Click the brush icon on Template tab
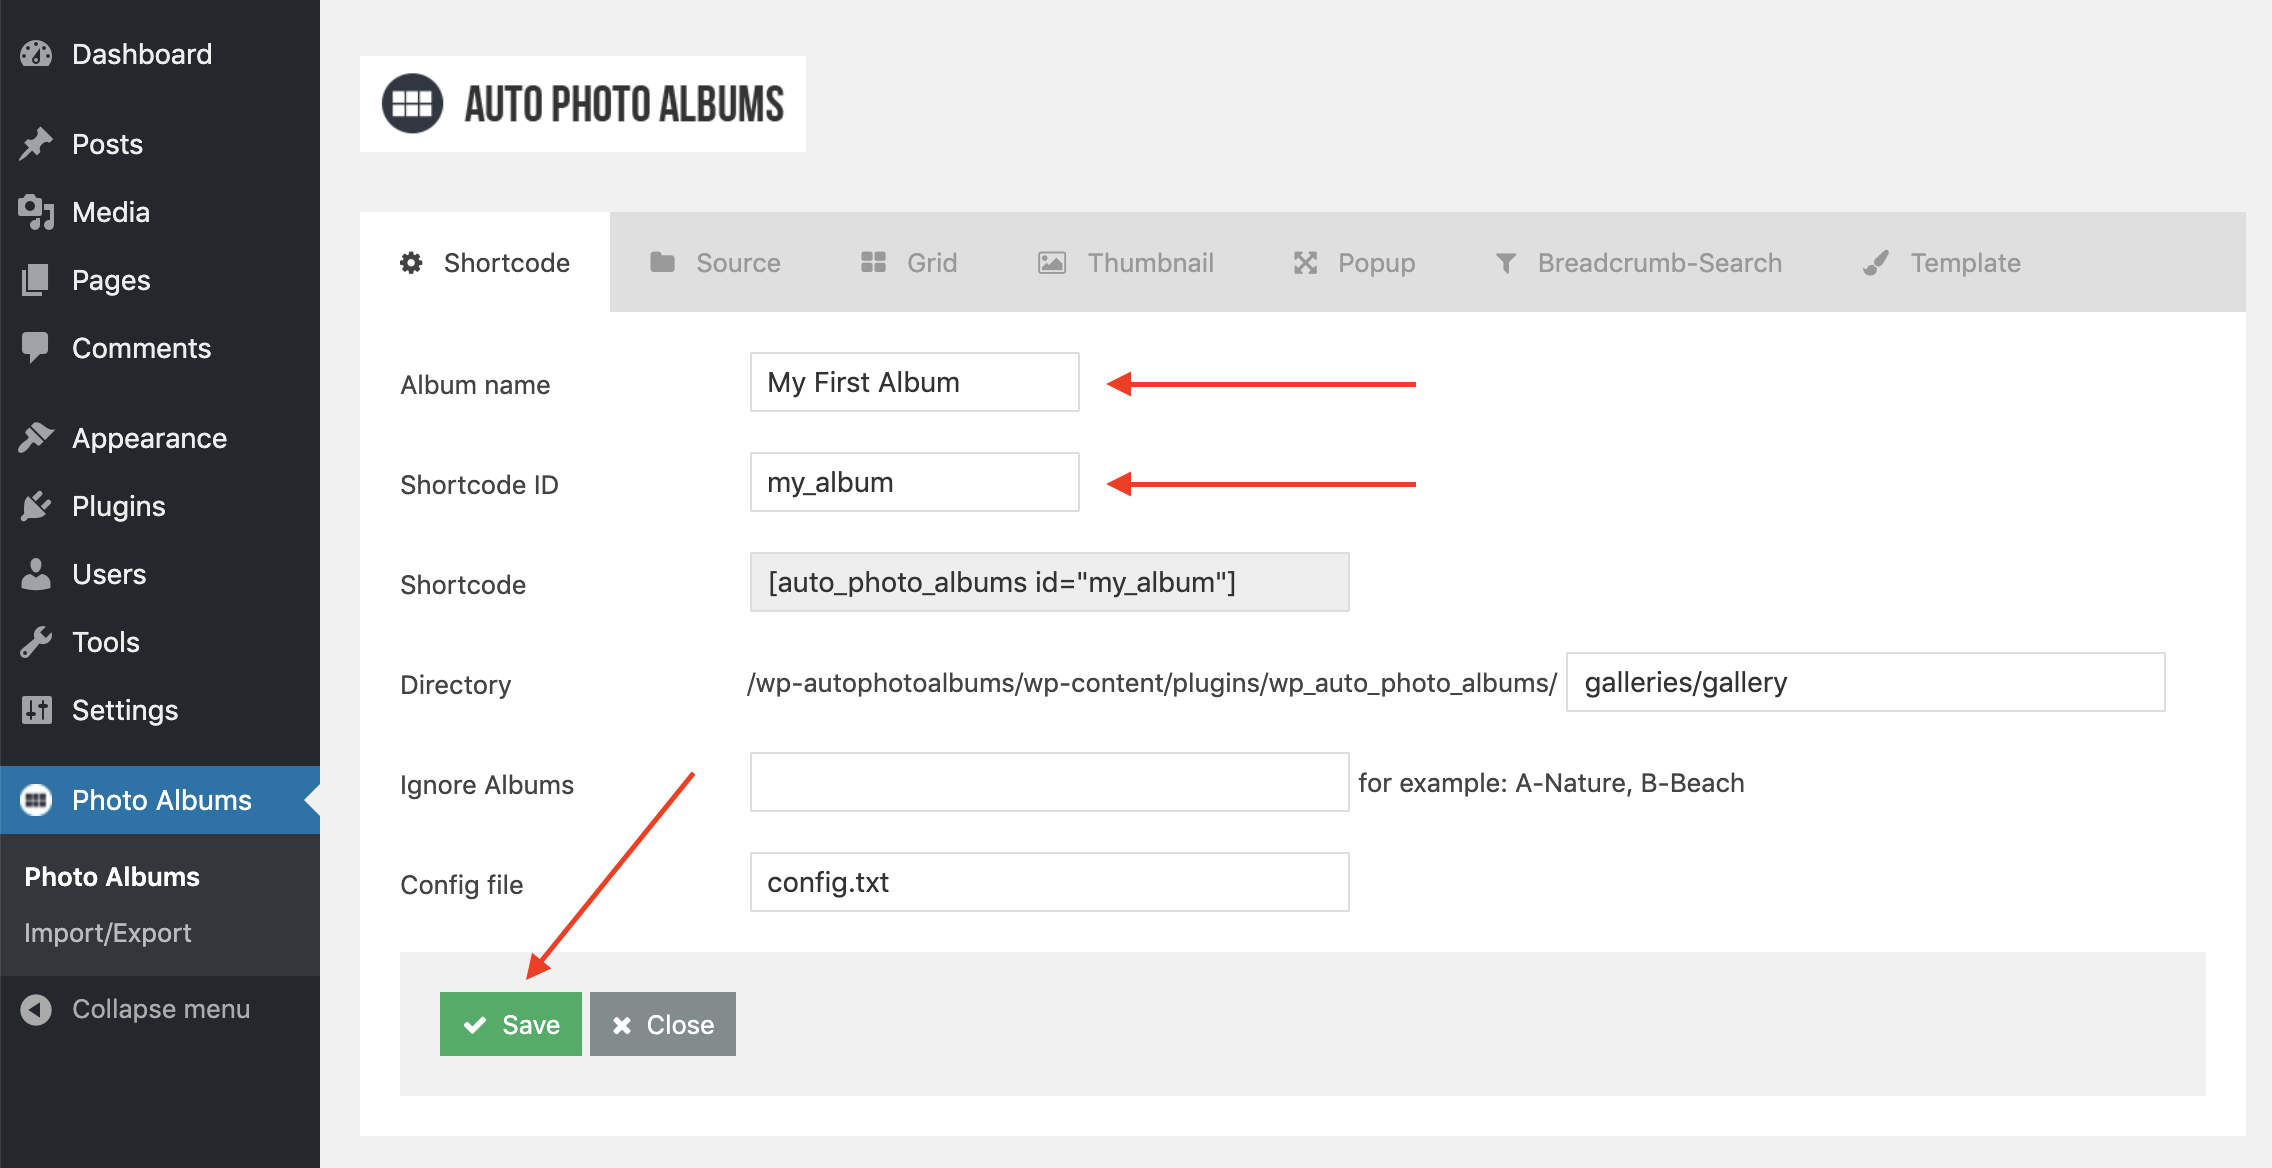This screenshot has width=2272, height=1168. 1876,263
